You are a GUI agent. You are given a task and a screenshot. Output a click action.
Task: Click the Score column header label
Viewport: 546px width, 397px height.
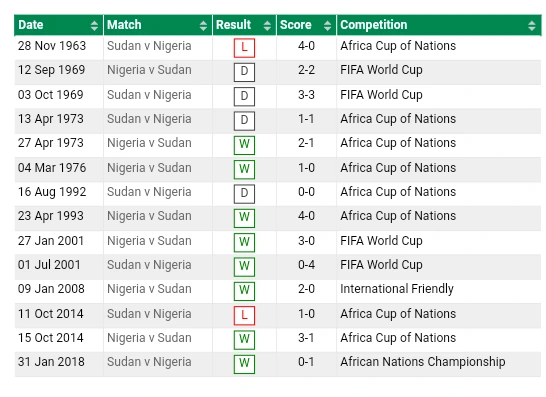point(296,25)
